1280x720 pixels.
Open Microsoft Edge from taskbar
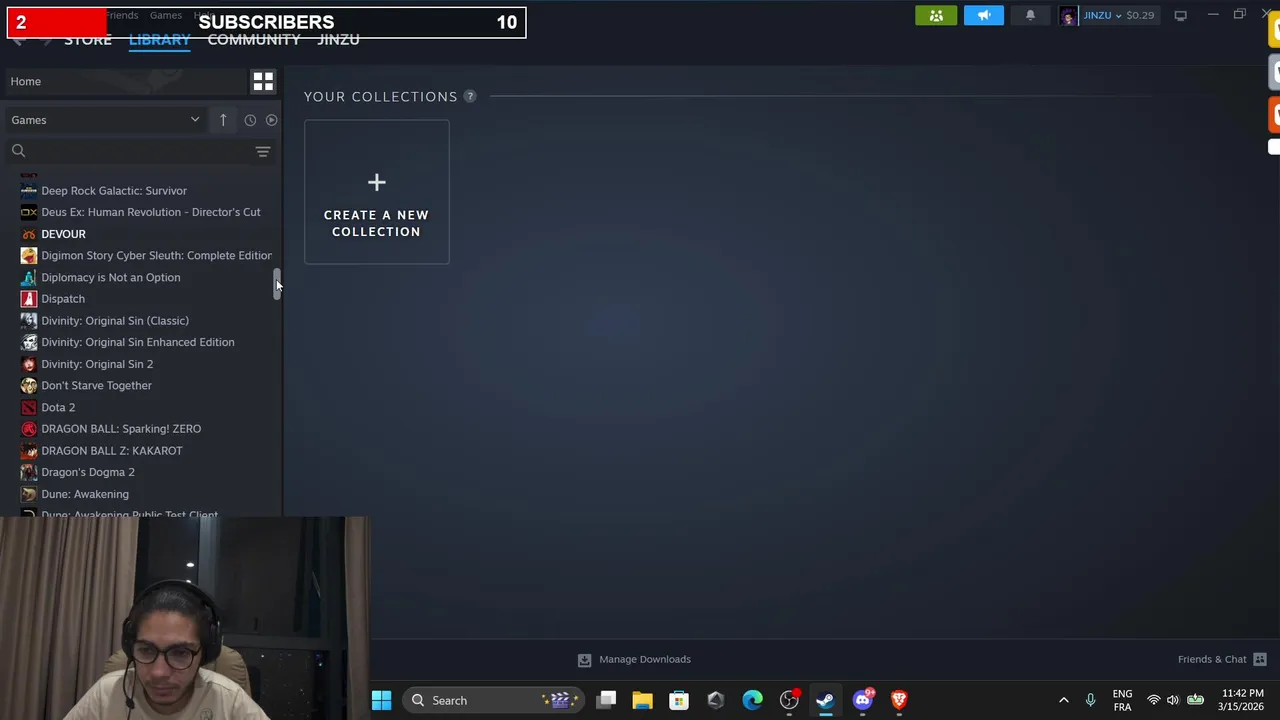tap(752, 700)
